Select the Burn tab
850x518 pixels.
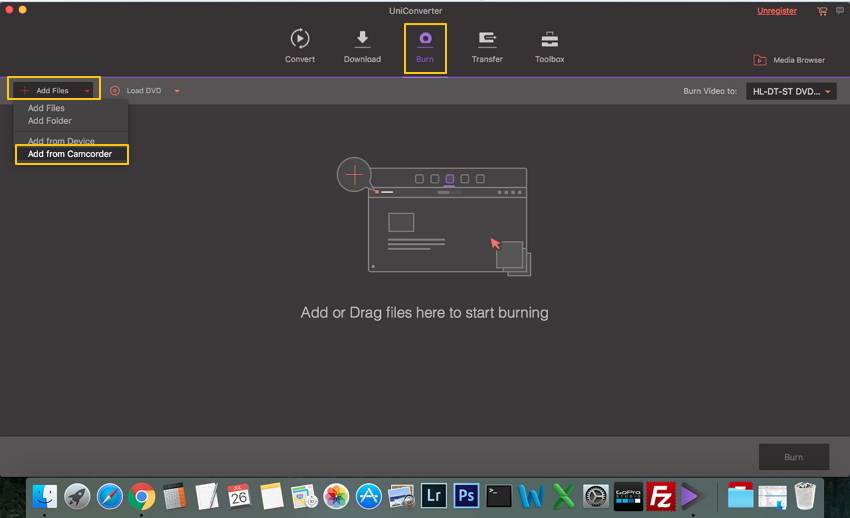coord(425,47)
